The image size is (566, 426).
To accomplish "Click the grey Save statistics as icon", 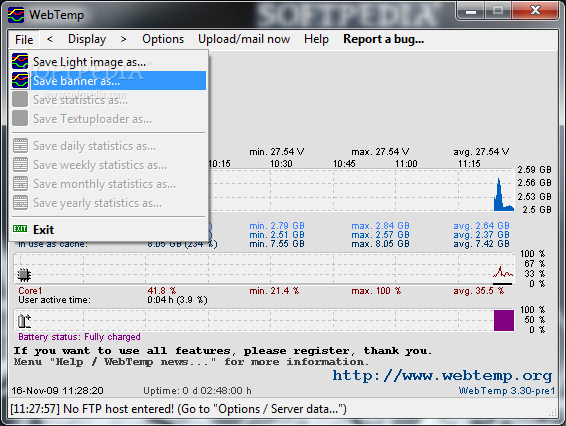I will [x=20, y=99].
